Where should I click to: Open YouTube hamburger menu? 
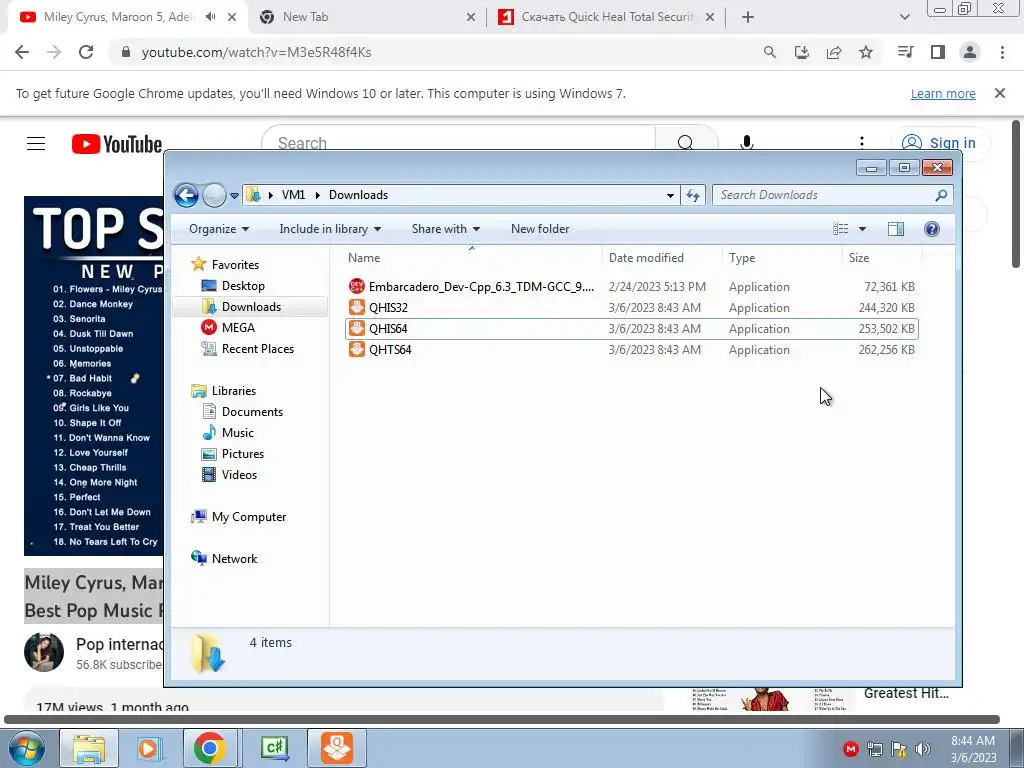(36, 143)
